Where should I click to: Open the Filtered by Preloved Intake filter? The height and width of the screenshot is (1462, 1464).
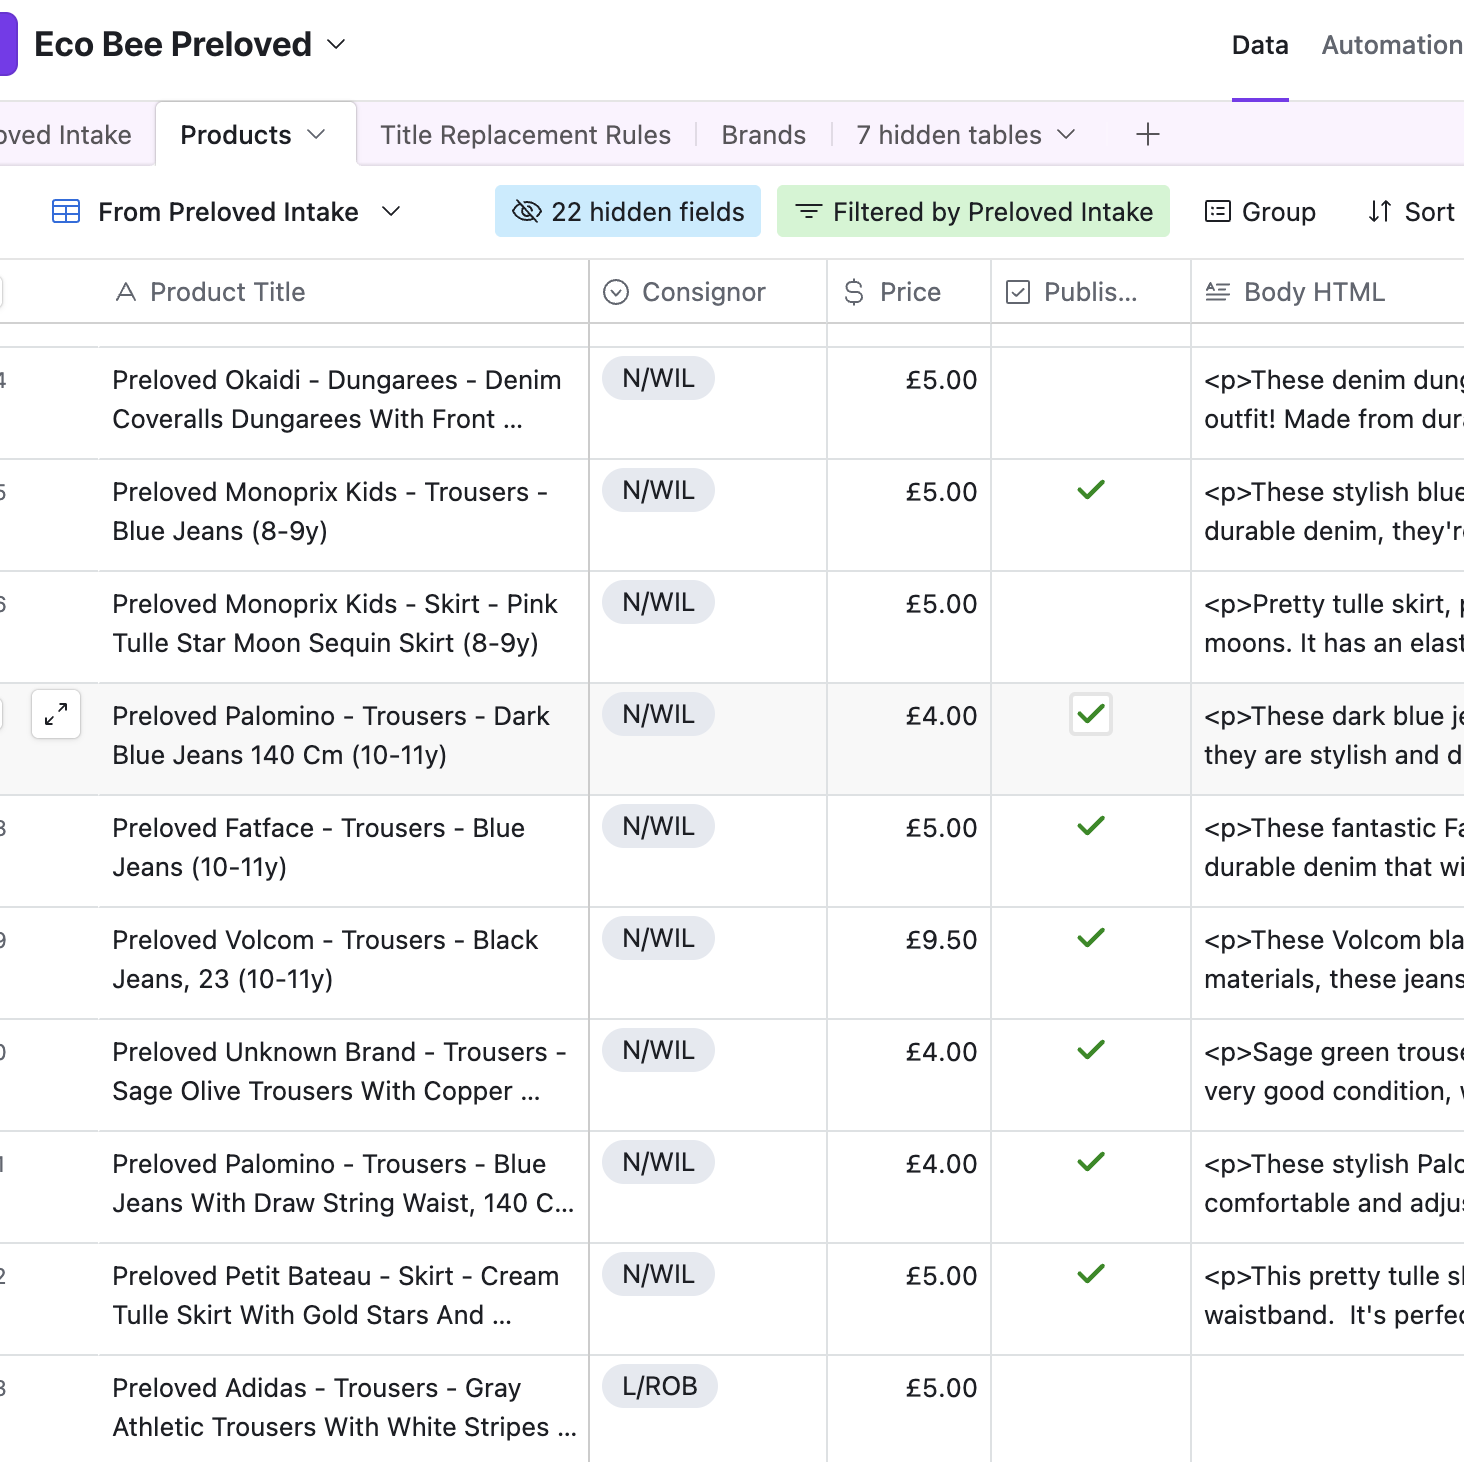click(x=973, y=212)
